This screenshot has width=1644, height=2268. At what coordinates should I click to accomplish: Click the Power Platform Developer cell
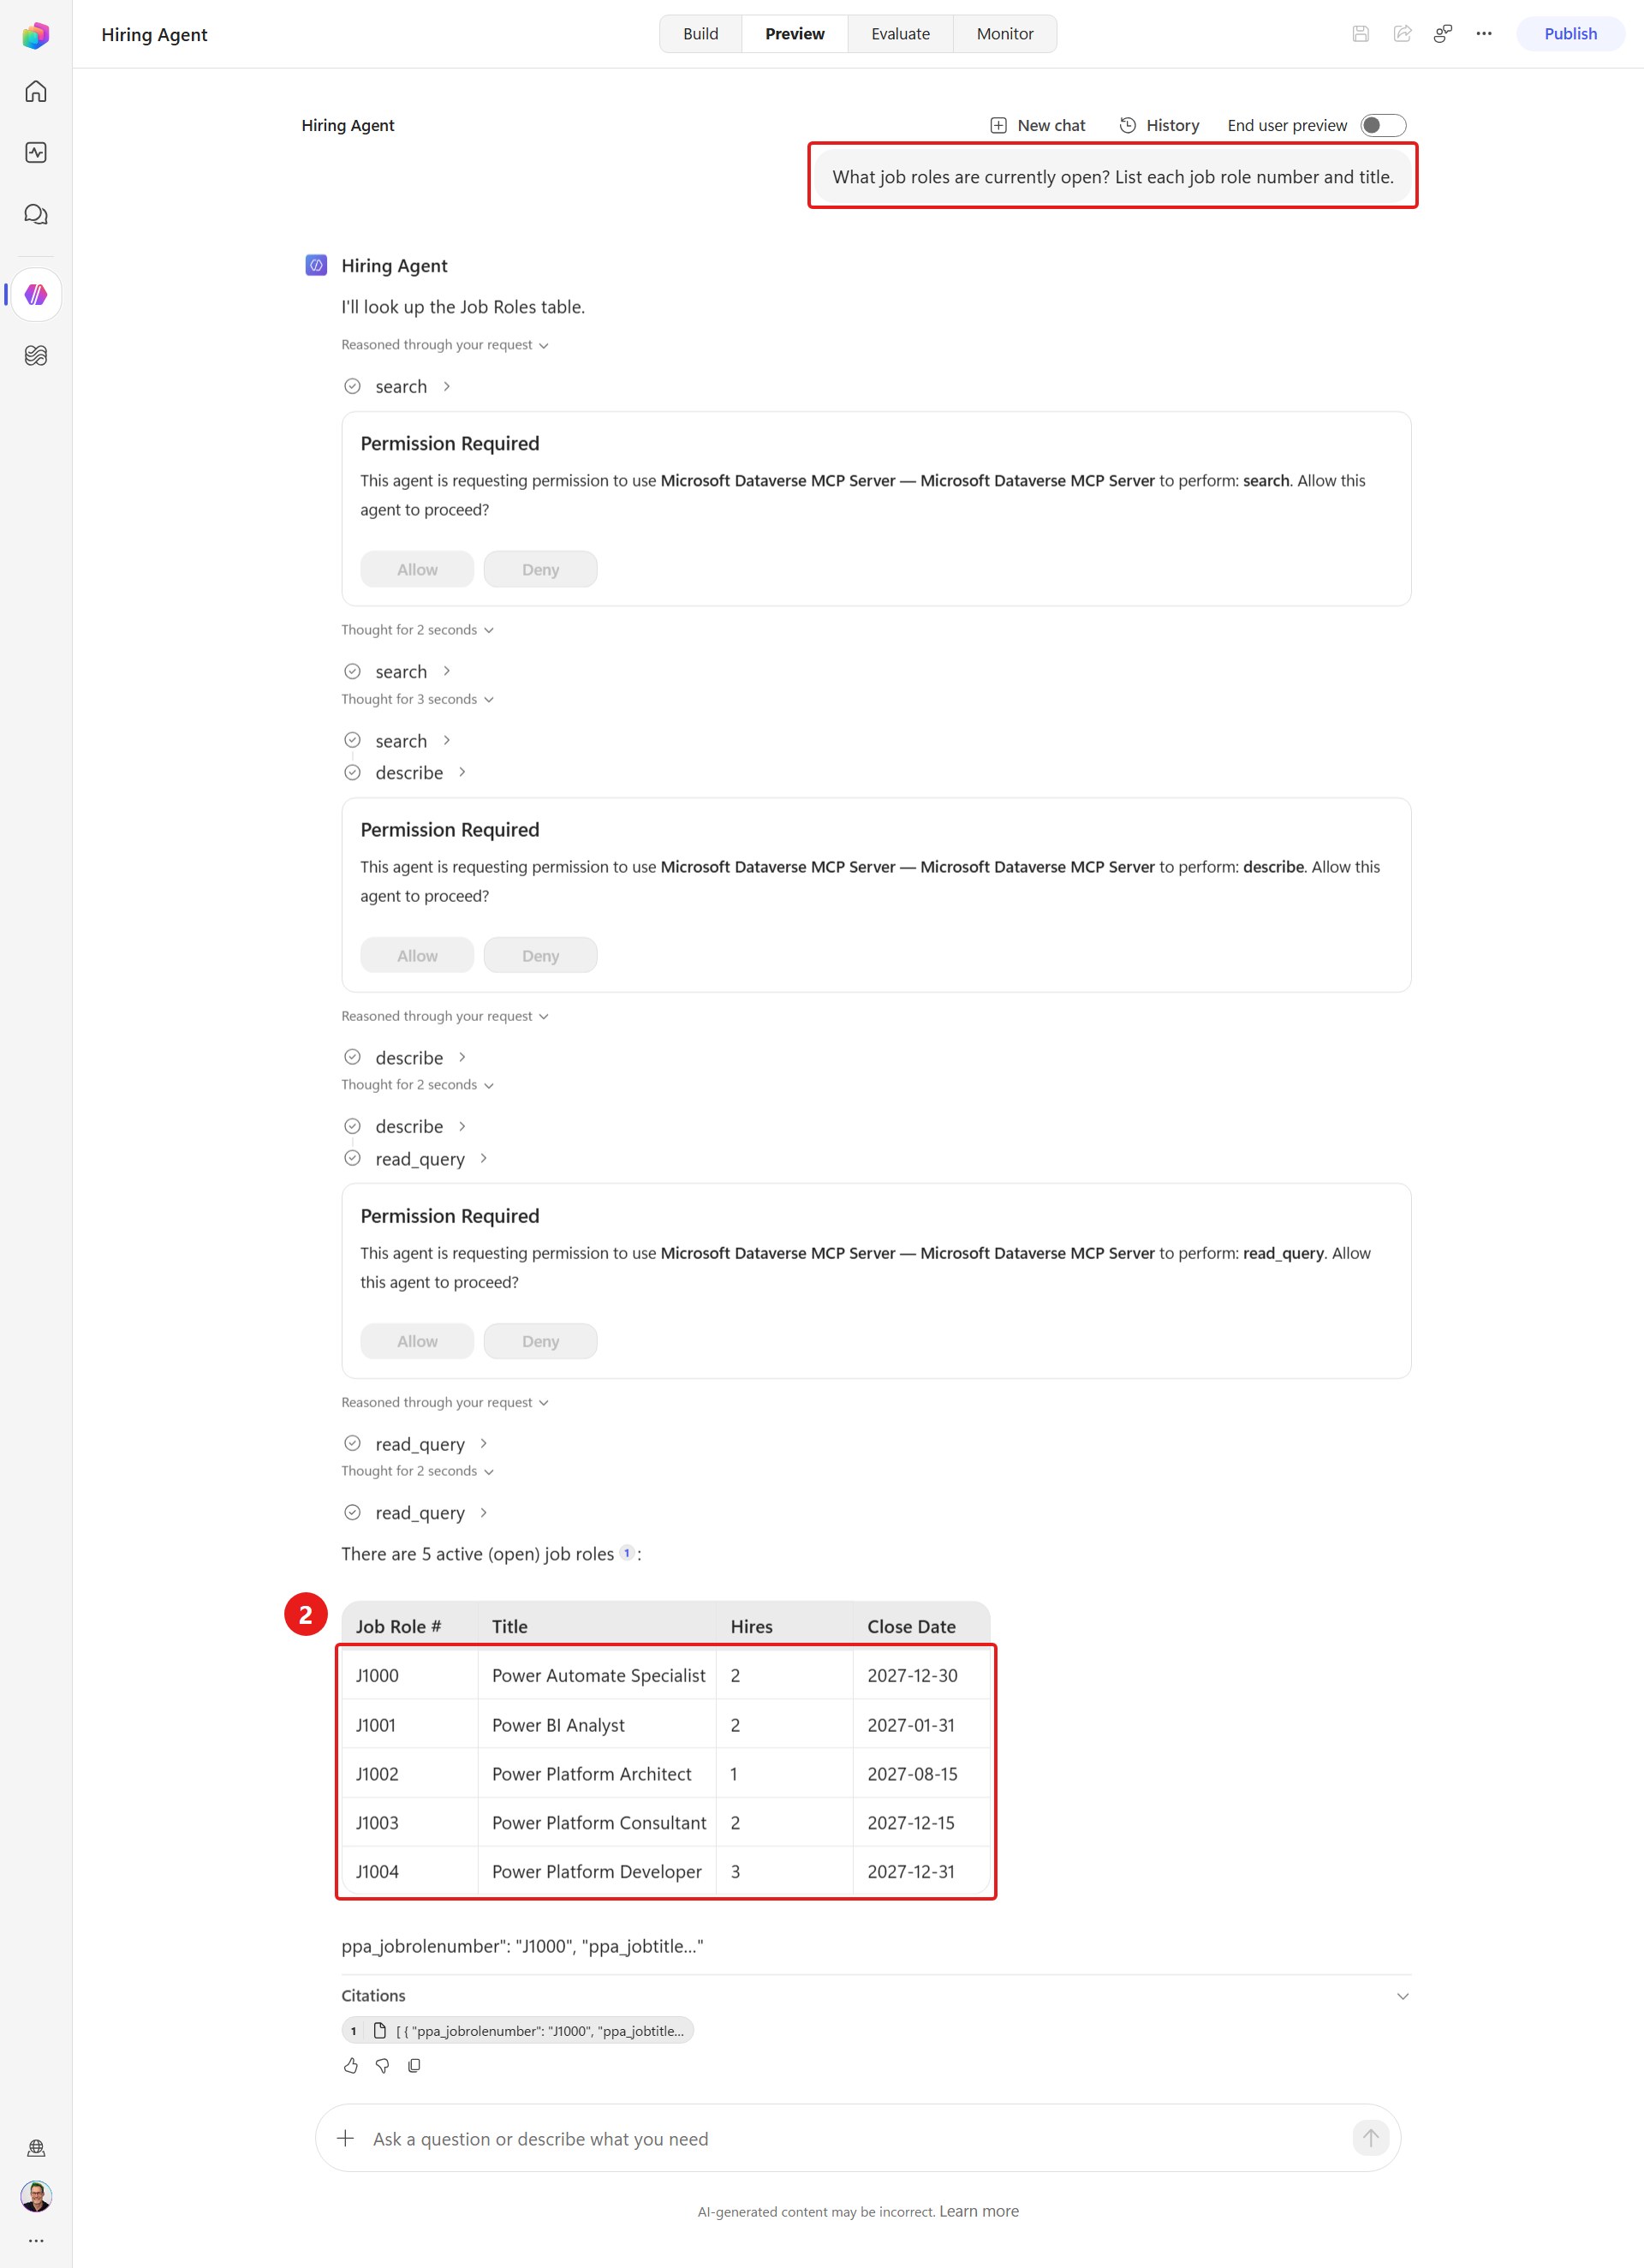pyautogui.click(x=596, y=1872)
